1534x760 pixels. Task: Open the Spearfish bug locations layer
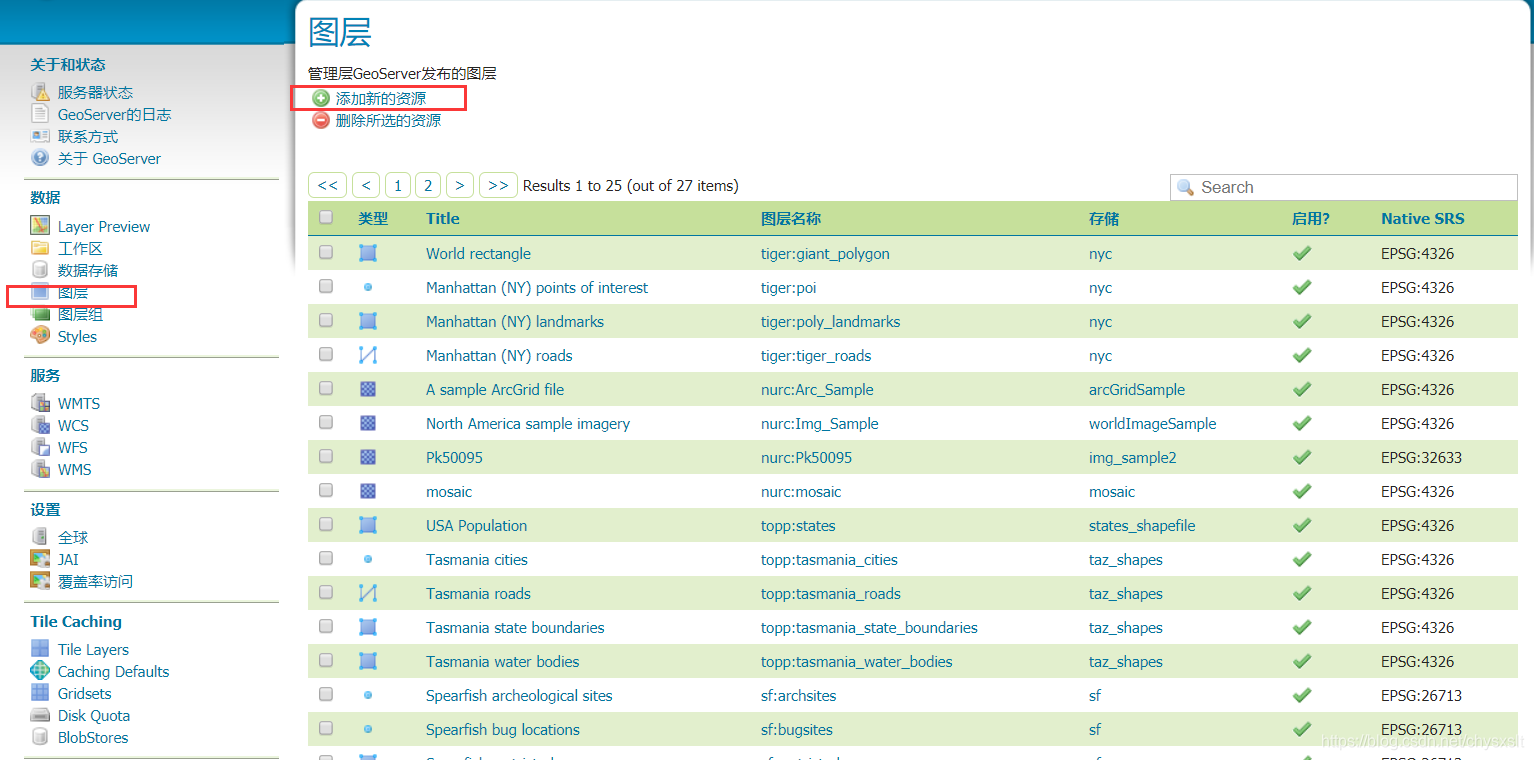tap(503, 730)
